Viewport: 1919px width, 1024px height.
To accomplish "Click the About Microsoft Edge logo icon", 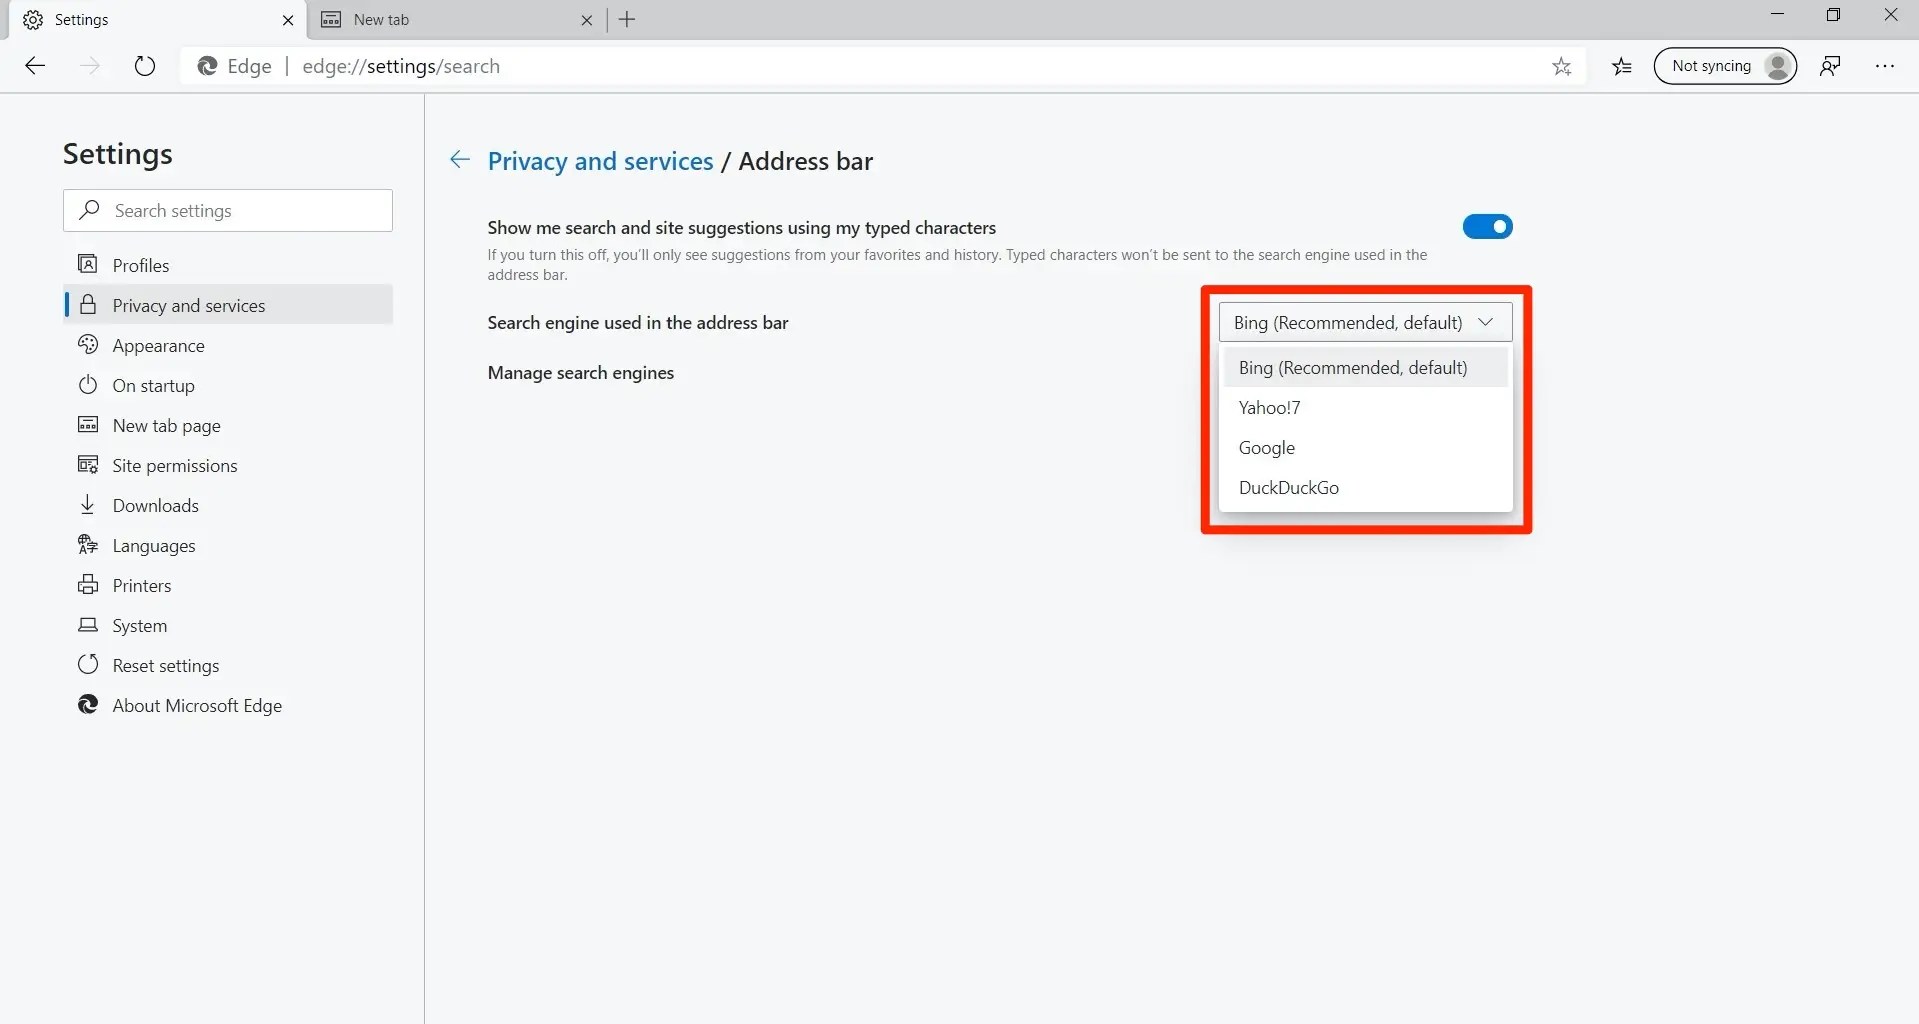I will 88,704.
